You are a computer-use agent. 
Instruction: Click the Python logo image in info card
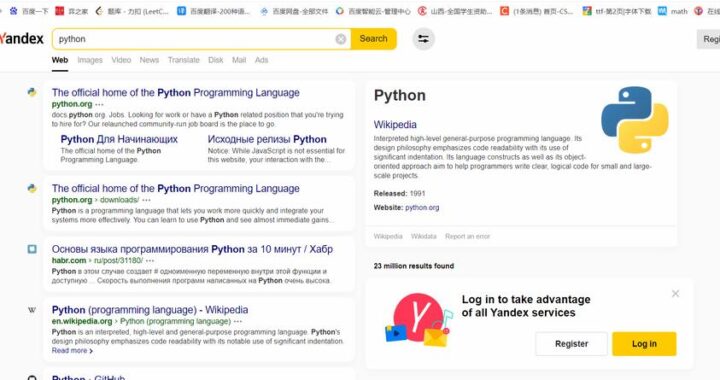click(635, 120)
